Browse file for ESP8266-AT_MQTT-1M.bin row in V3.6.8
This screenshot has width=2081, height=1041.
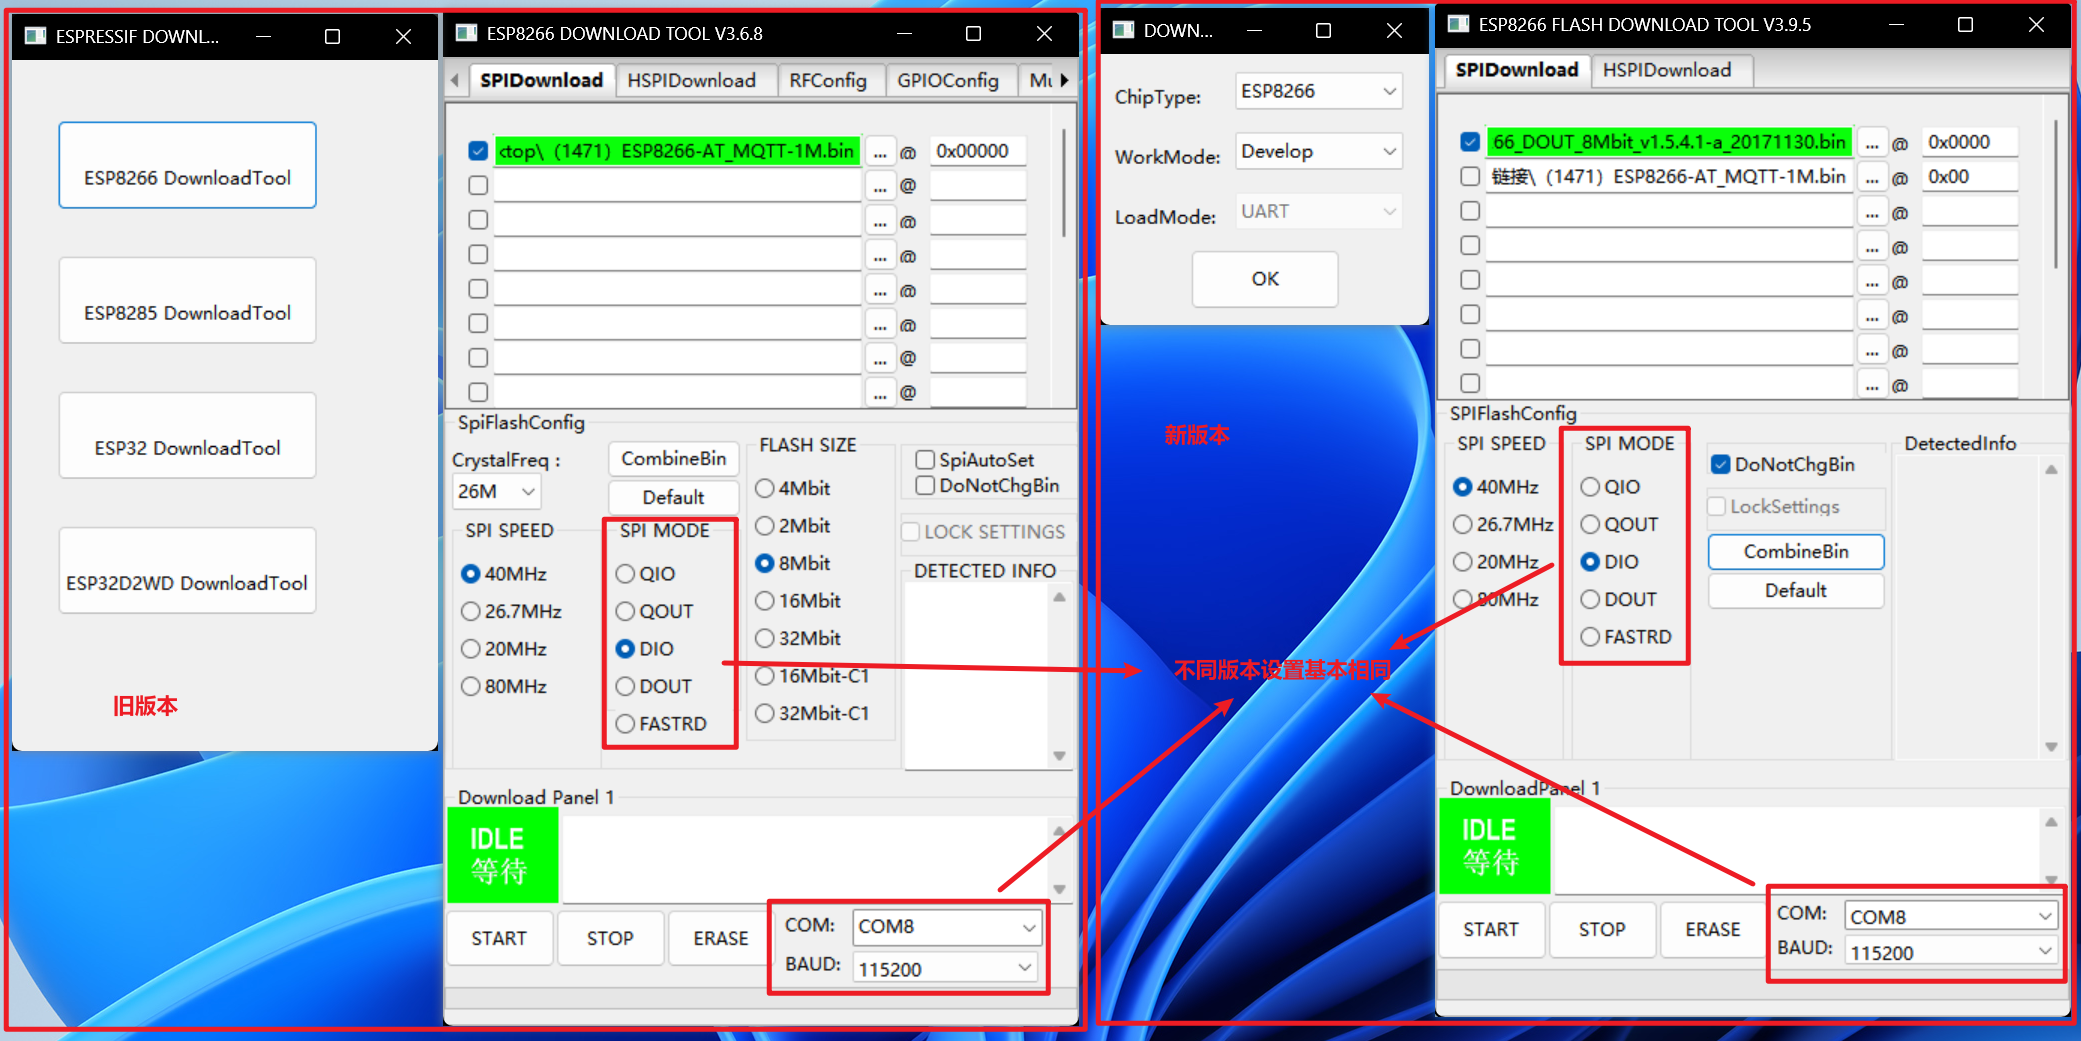pos(880,152)
